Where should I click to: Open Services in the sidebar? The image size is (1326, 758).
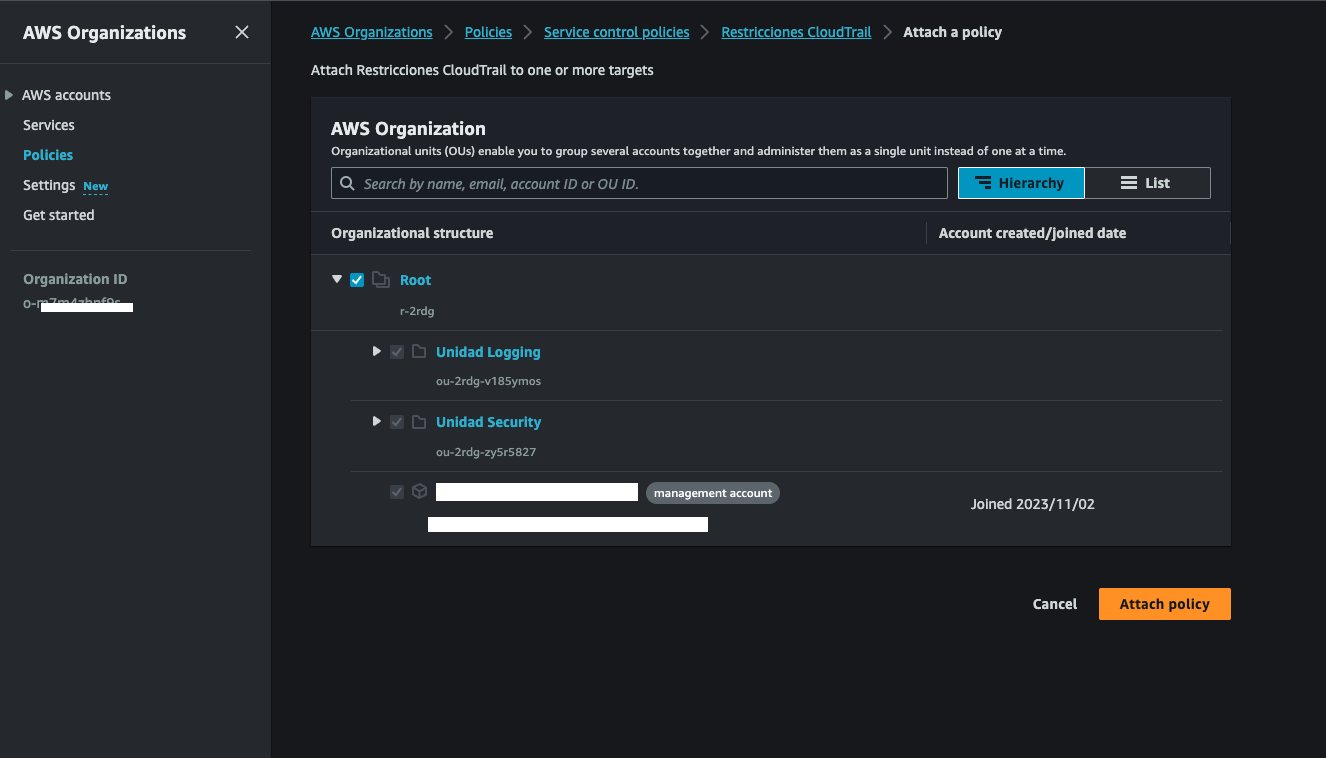49,125
